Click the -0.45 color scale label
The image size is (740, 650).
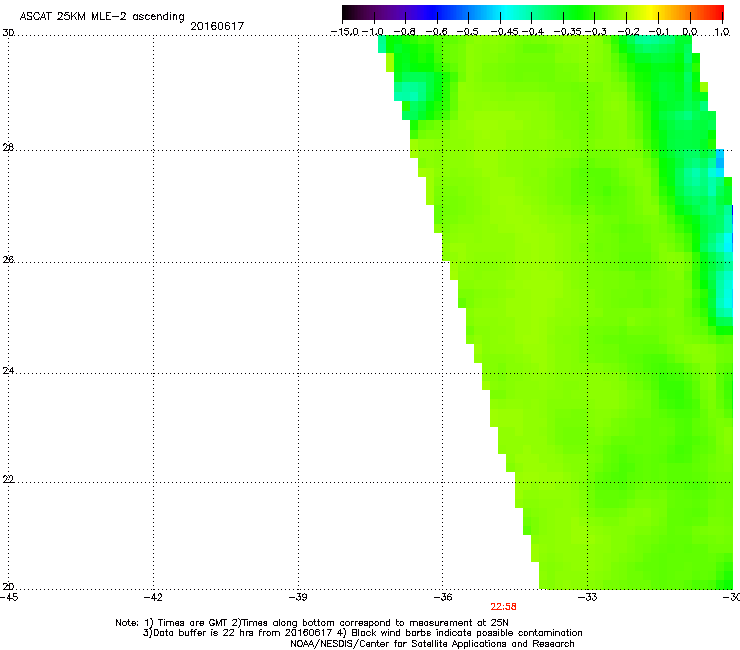[x=504, y=32]
